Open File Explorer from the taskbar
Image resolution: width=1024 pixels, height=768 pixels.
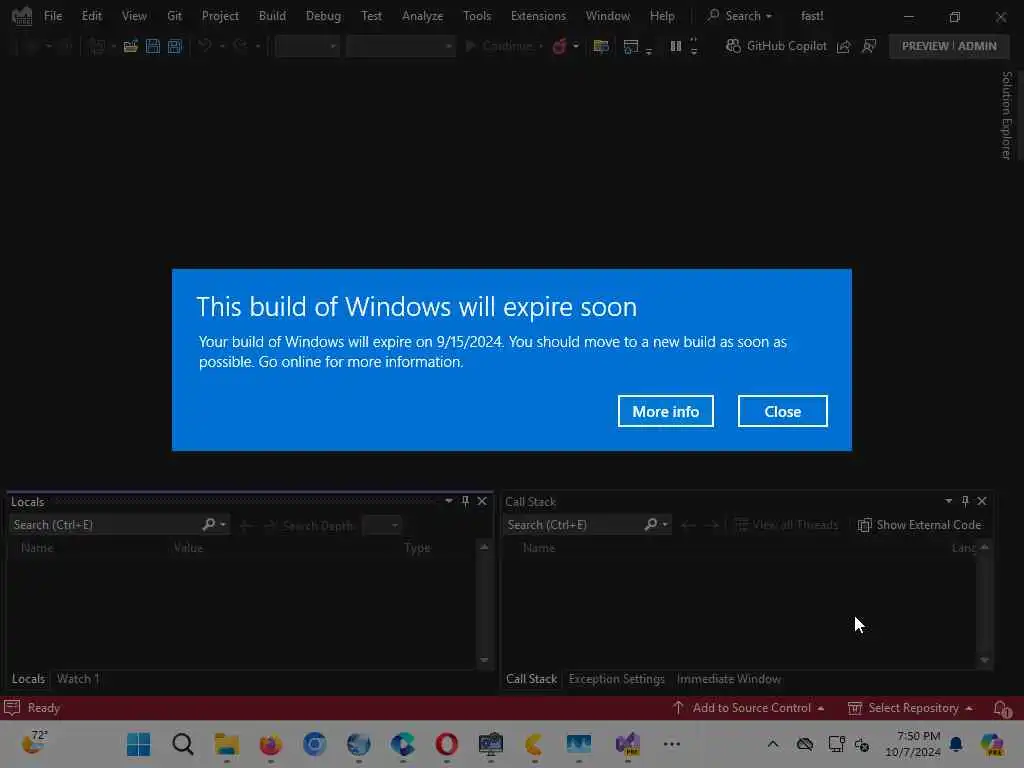(x=227, y=744)
